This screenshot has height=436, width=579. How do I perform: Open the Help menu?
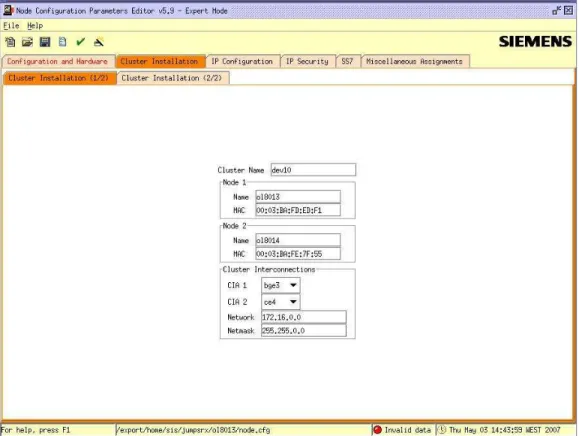point(35,26)
